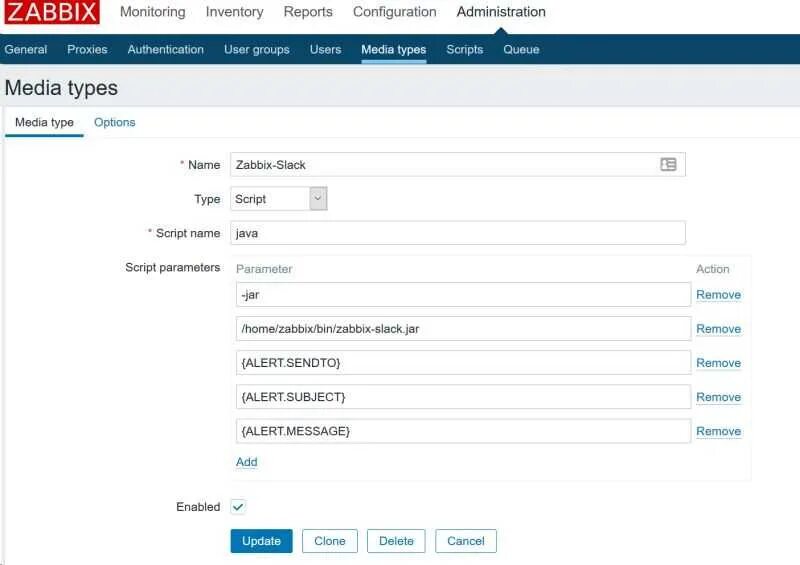Click the {ALERT.SENDTO} parameter field
This screenshot has height=565, width=800.
tap(463, 363)
